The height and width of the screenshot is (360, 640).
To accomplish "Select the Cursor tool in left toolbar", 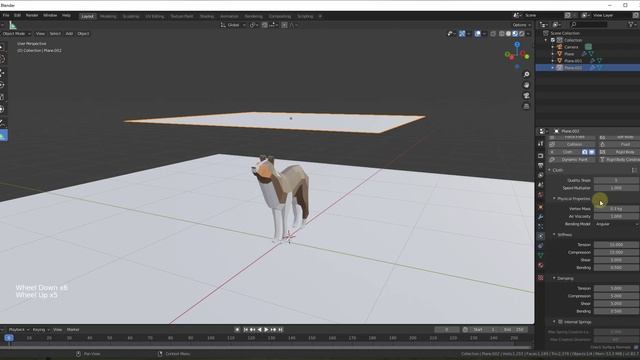I will 3,59.
